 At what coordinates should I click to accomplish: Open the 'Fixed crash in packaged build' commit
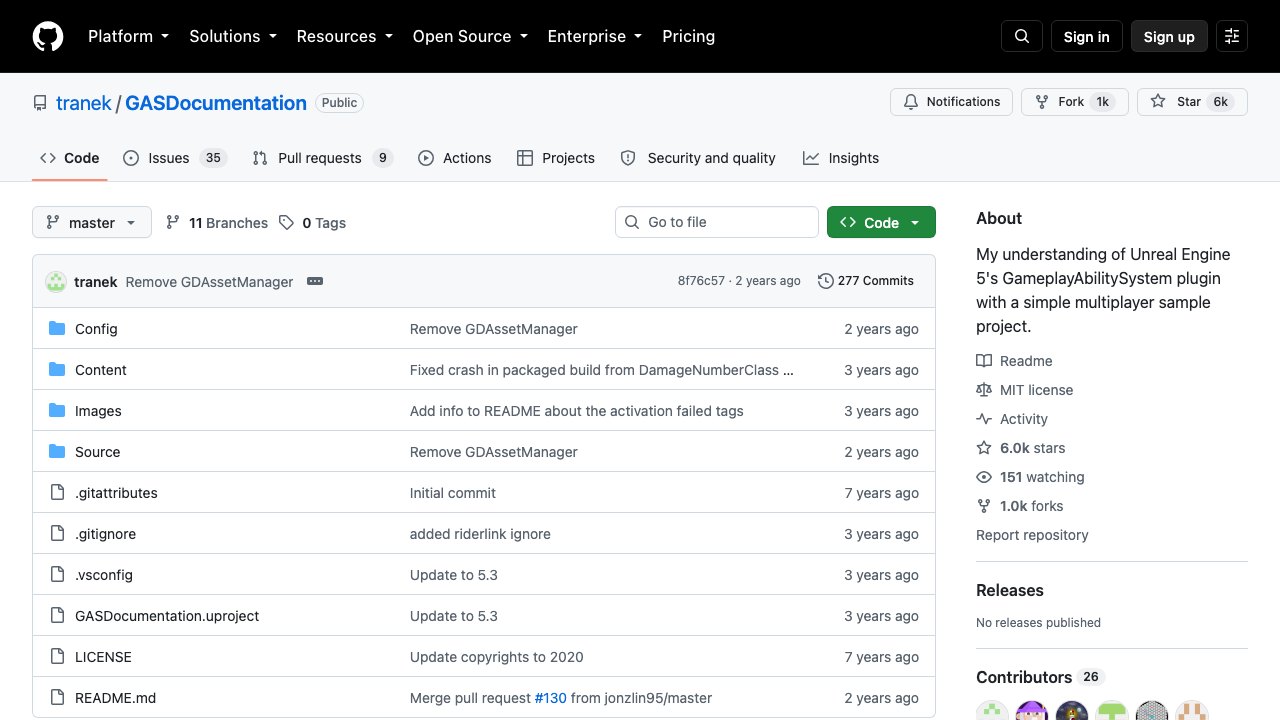click(602, 370)
